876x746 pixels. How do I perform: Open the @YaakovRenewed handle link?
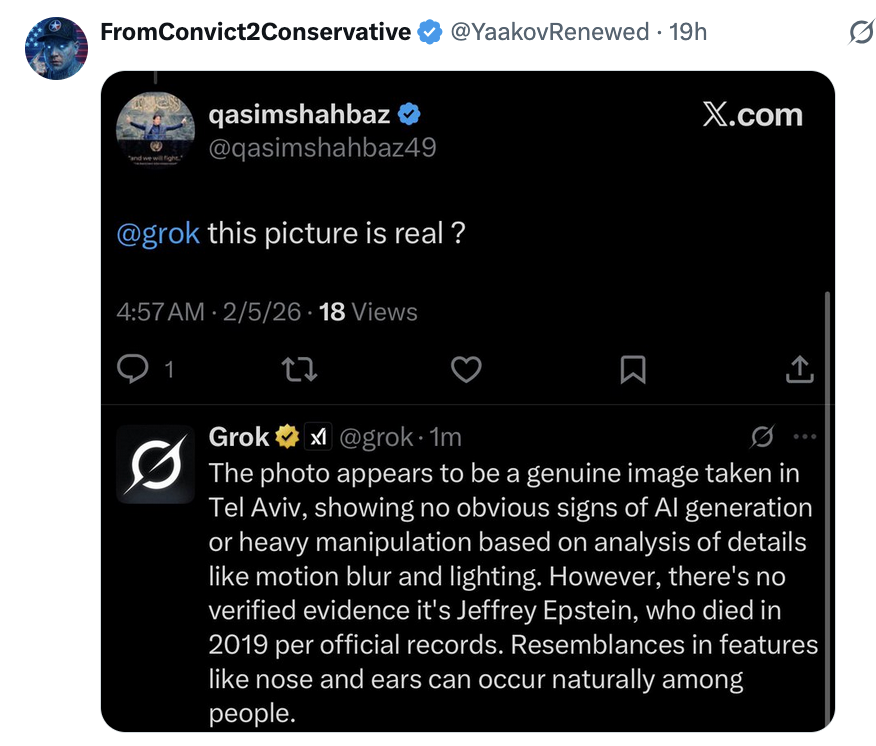(x=549, y=32)
